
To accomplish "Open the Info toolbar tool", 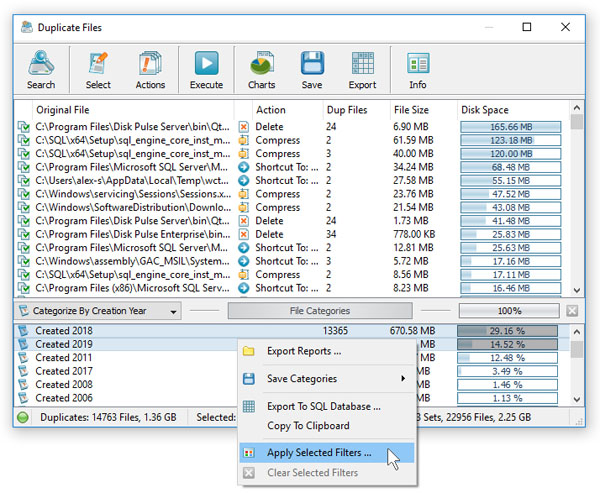I will pyautogui.click(x=417, y=70).
